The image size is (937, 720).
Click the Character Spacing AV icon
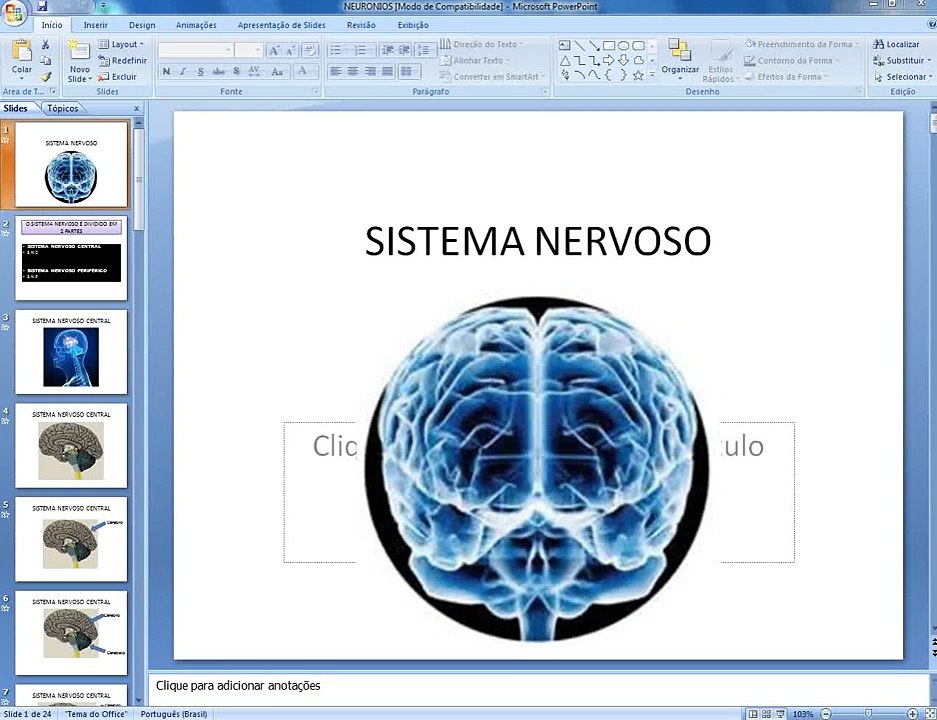pyautogui.click(x=254, y=71)
